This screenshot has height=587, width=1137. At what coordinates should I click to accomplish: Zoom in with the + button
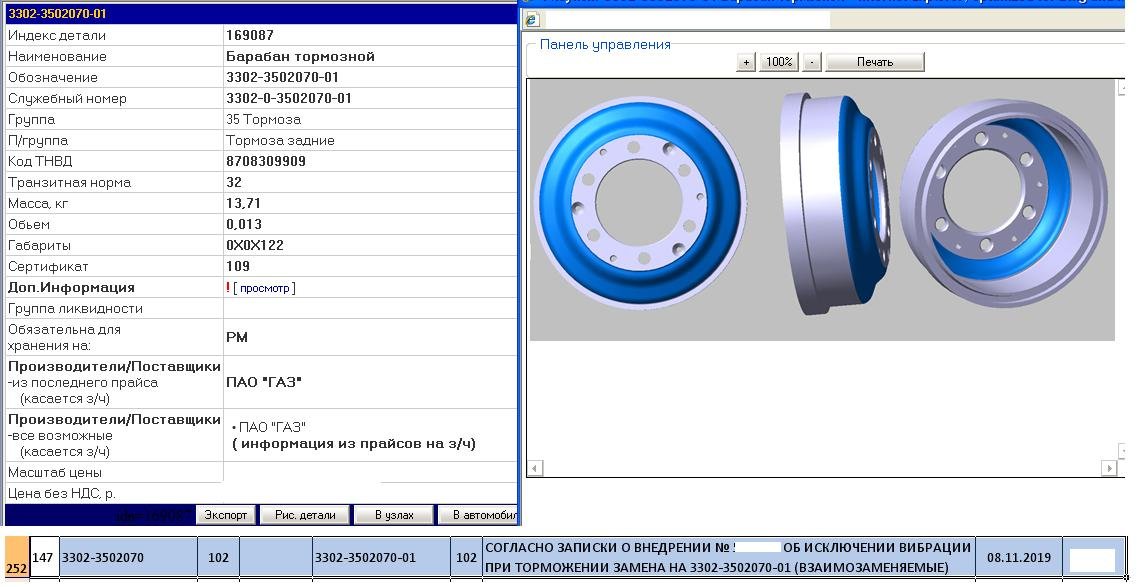pos(745,62)
